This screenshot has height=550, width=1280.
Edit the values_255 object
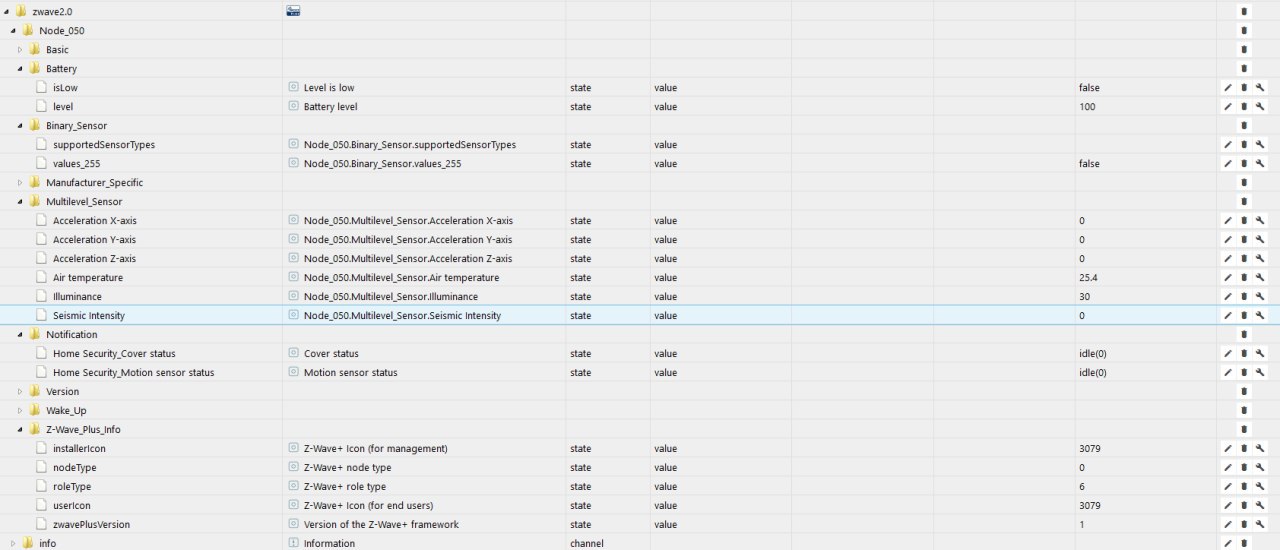(1227, 164)
